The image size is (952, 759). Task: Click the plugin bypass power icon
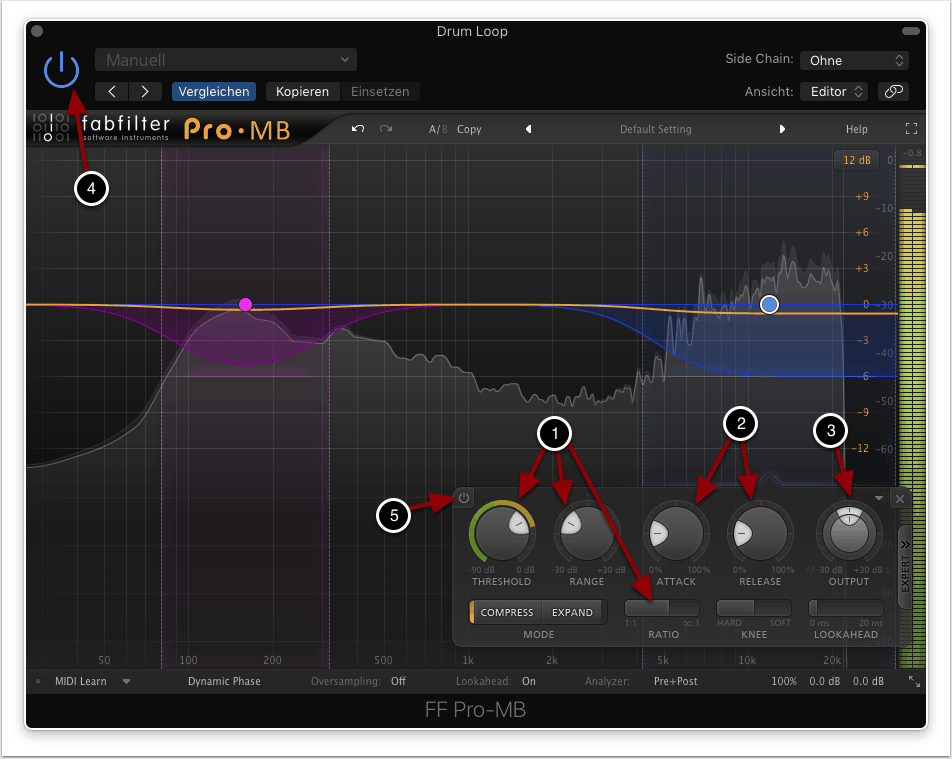coord(61,71)
